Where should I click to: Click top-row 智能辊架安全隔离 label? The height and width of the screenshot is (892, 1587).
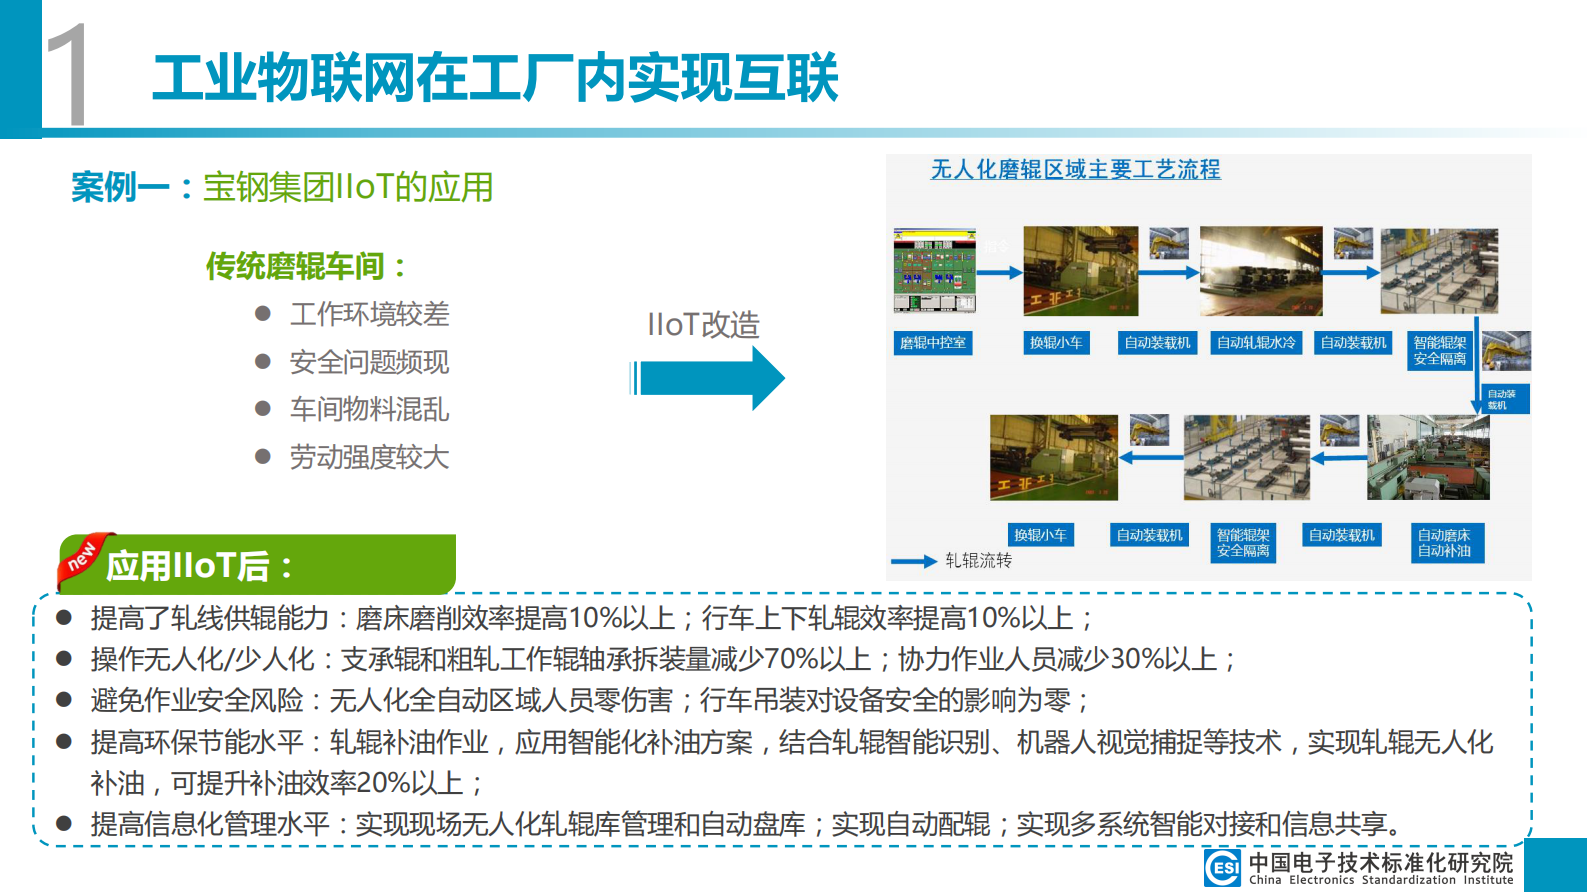coord(1440,351)
